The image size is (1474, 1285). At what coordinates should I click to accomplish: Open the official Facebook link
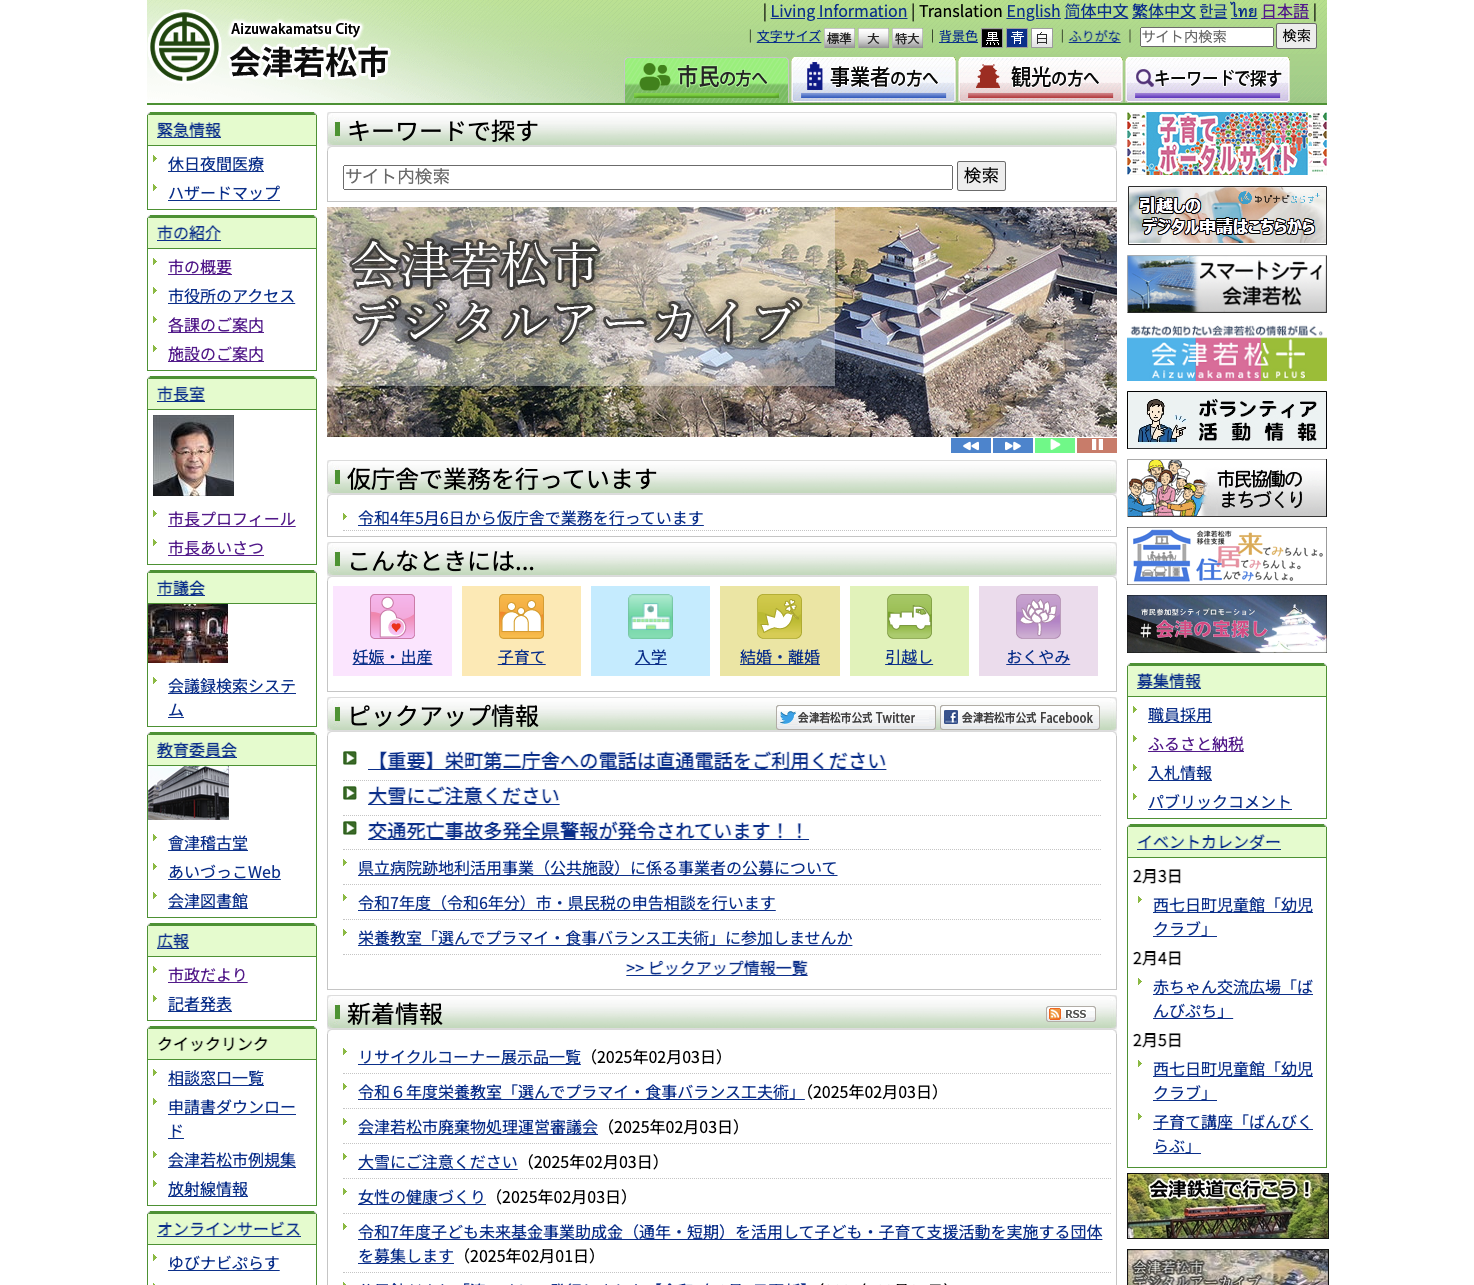tap(1020, 717)
